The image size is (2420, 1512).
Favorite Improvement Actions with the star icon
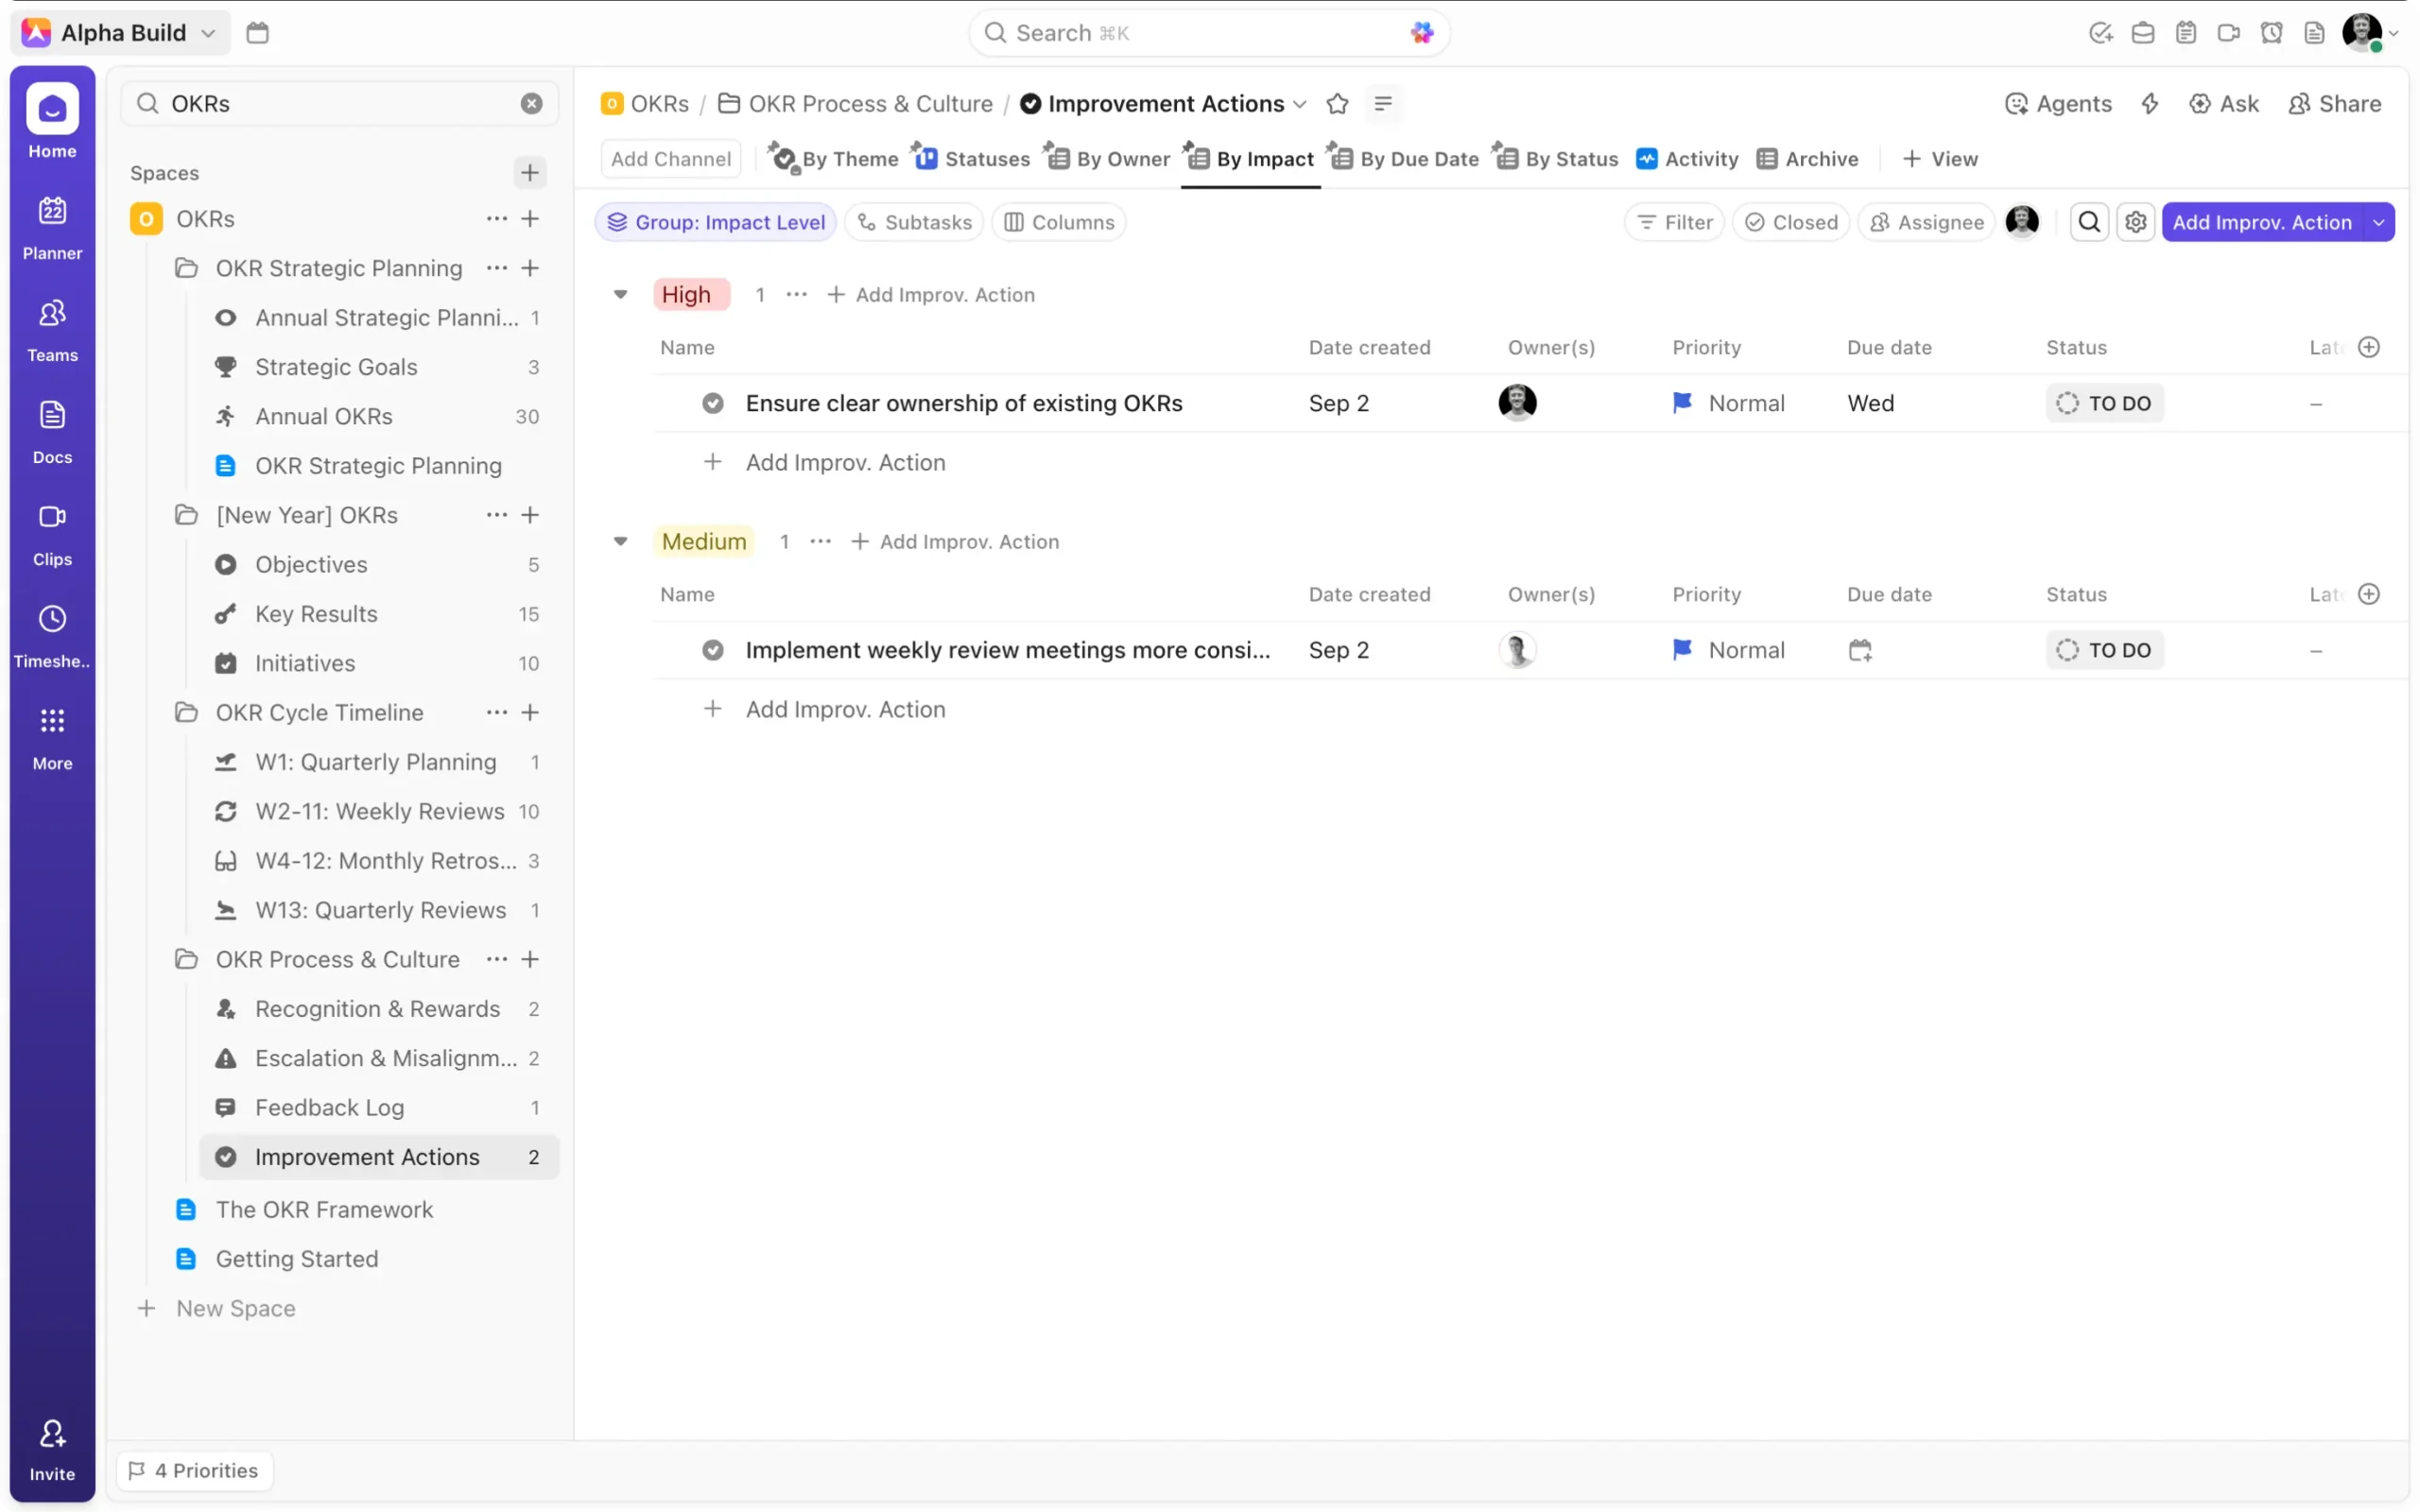coord(1337,104)
